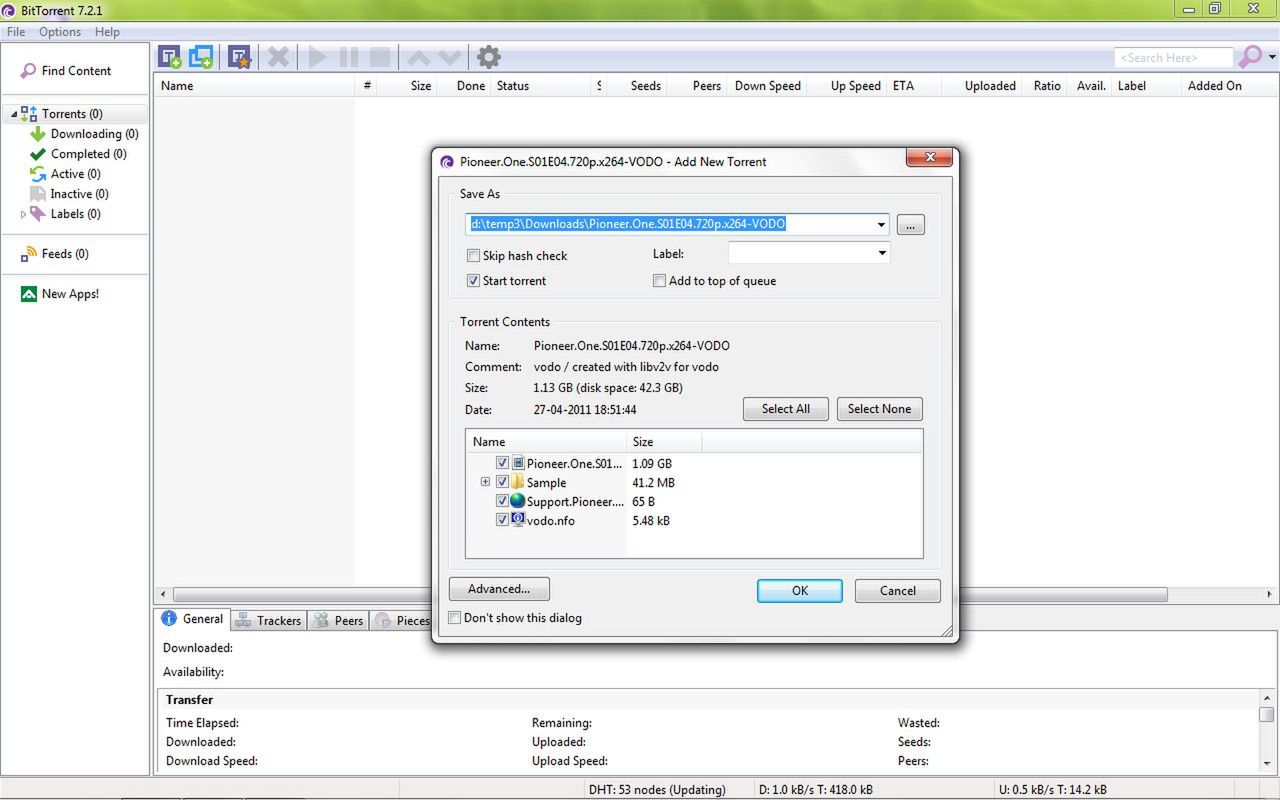Uncheck the Support.Pioneer file checkbox
1280x800 pixels.
pyautogui.click(x=503, y=501)
